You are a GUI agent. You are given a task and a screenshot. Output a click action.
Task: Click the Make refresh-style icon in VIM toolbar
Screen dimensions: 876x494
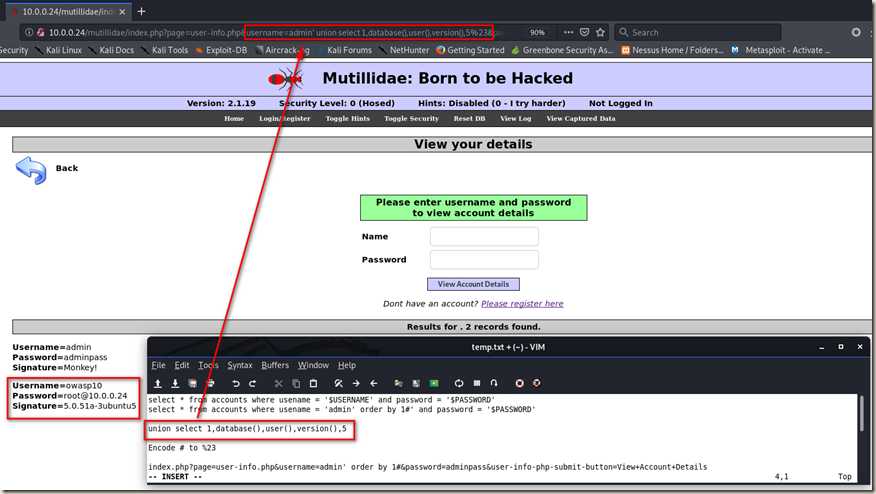459,383
